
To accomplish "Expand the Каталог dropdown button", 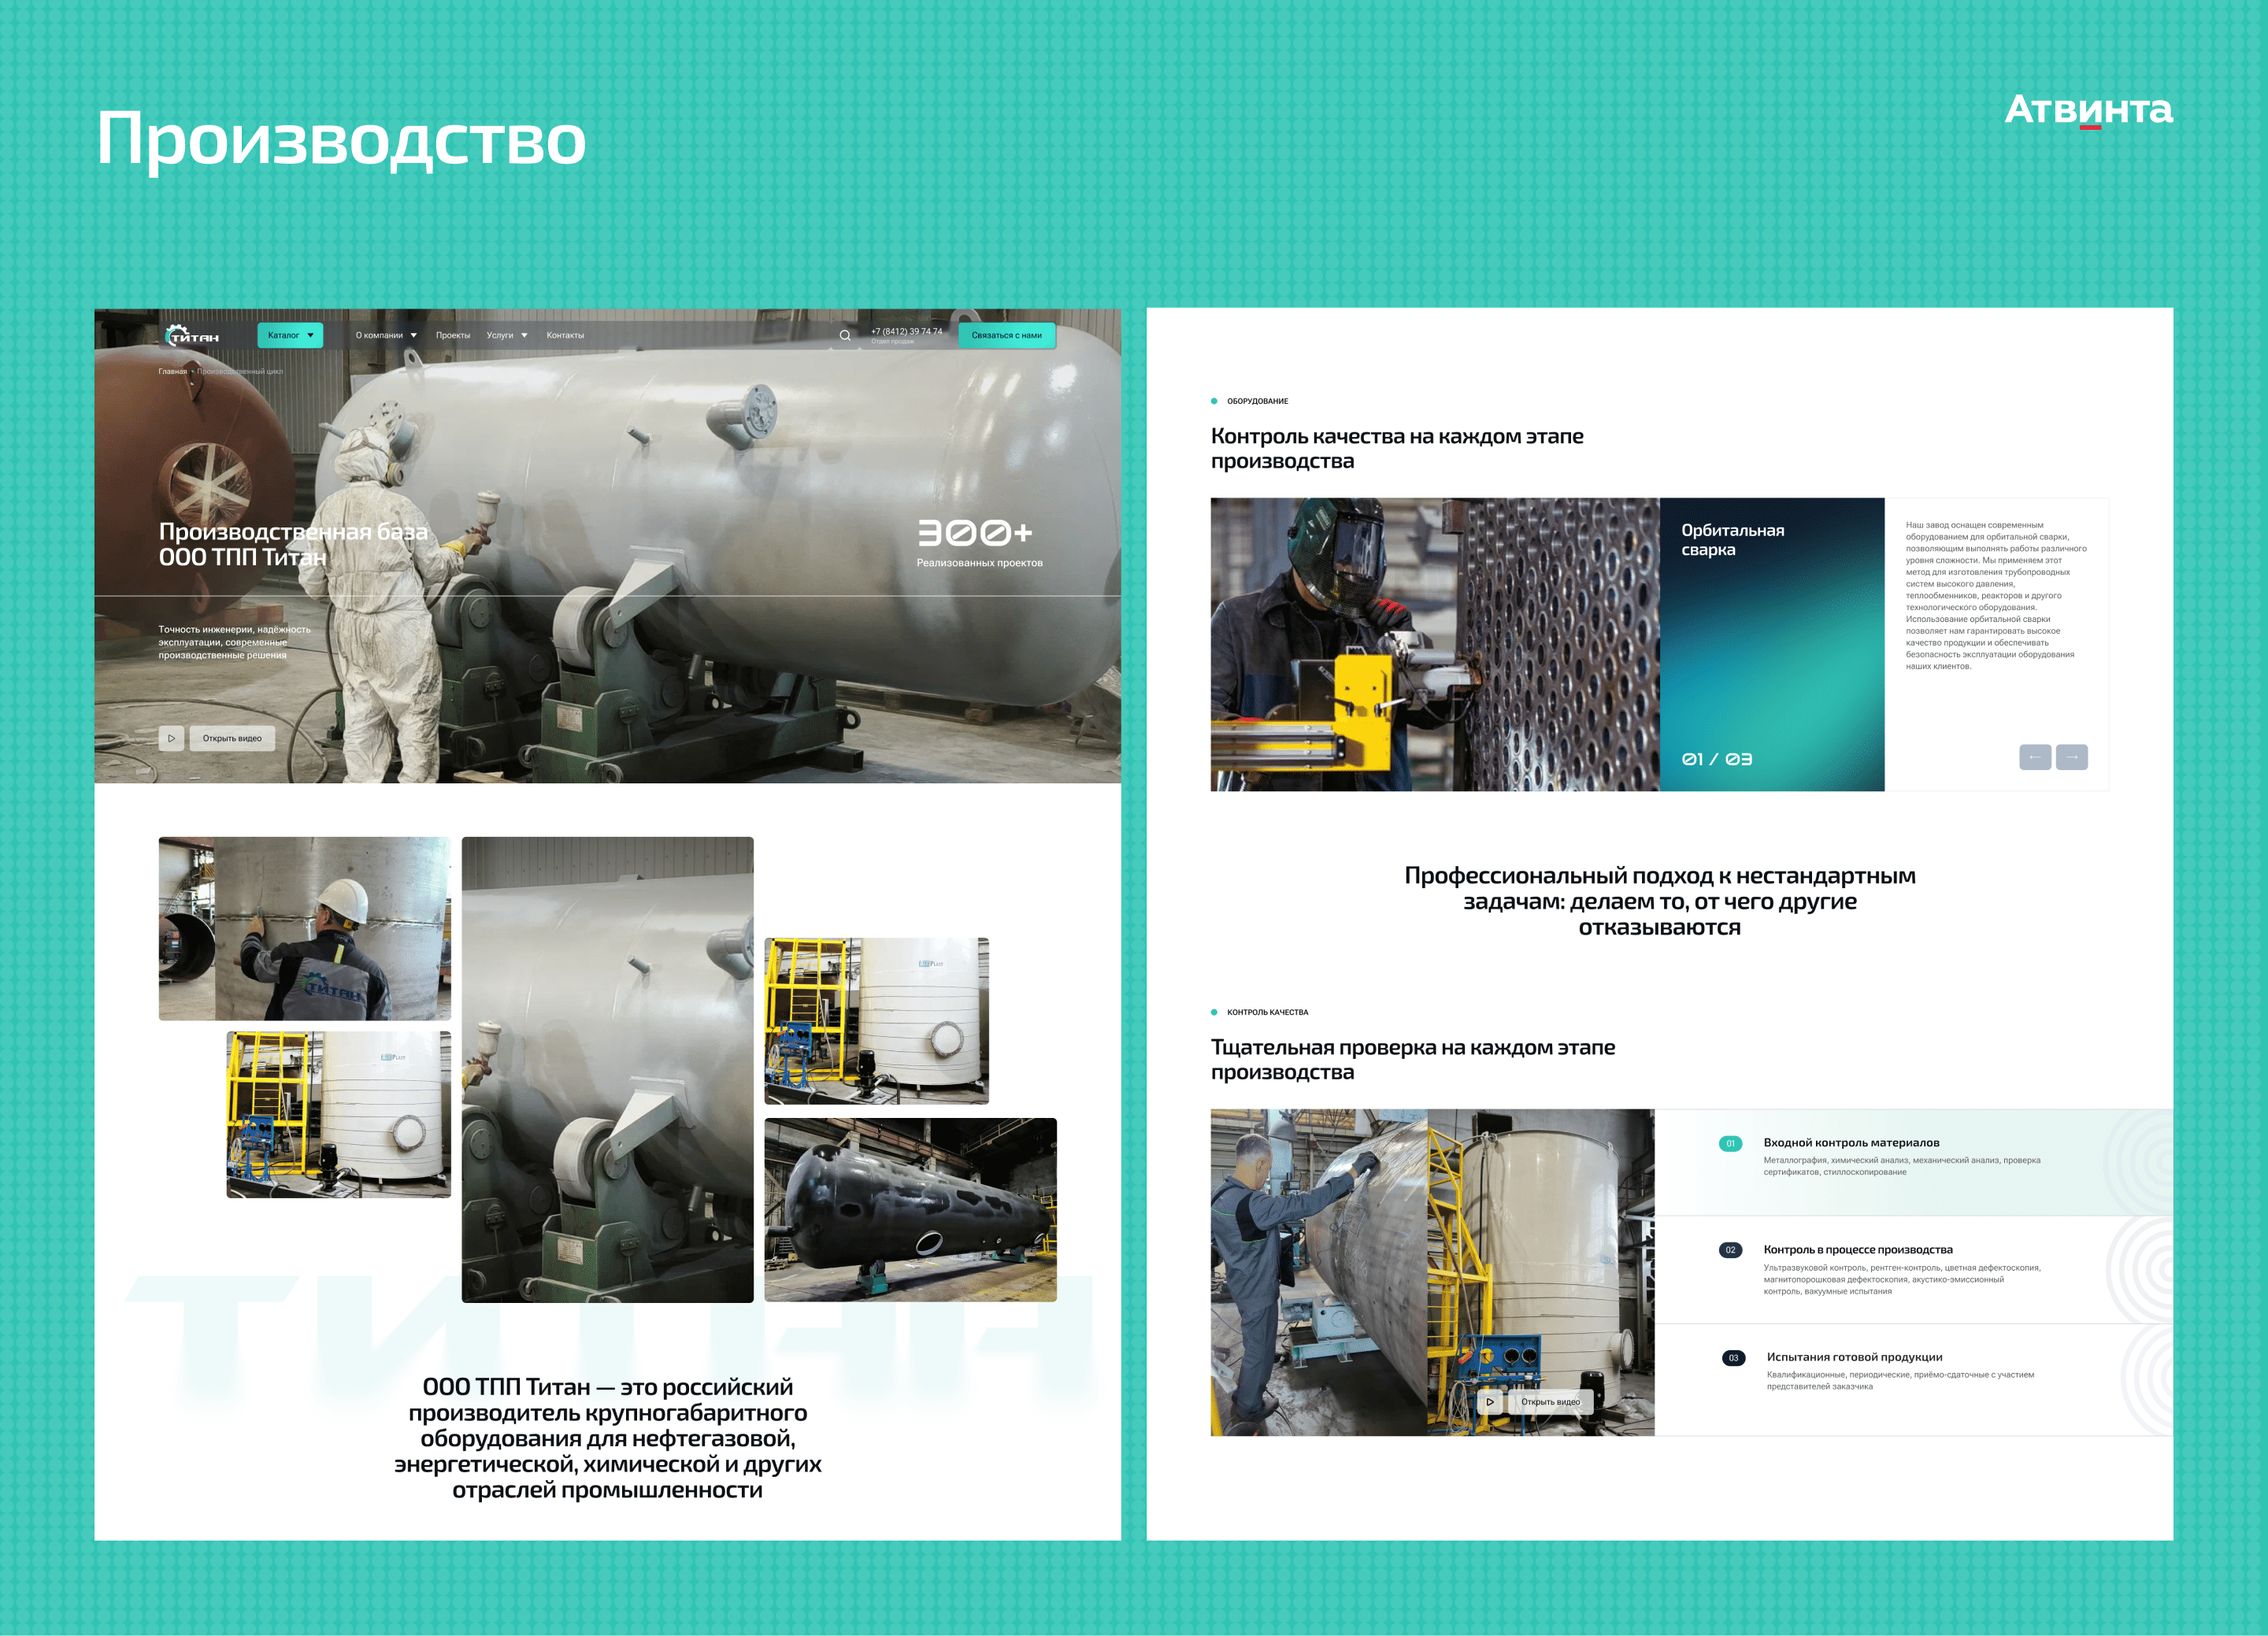I will click(290, 335).
